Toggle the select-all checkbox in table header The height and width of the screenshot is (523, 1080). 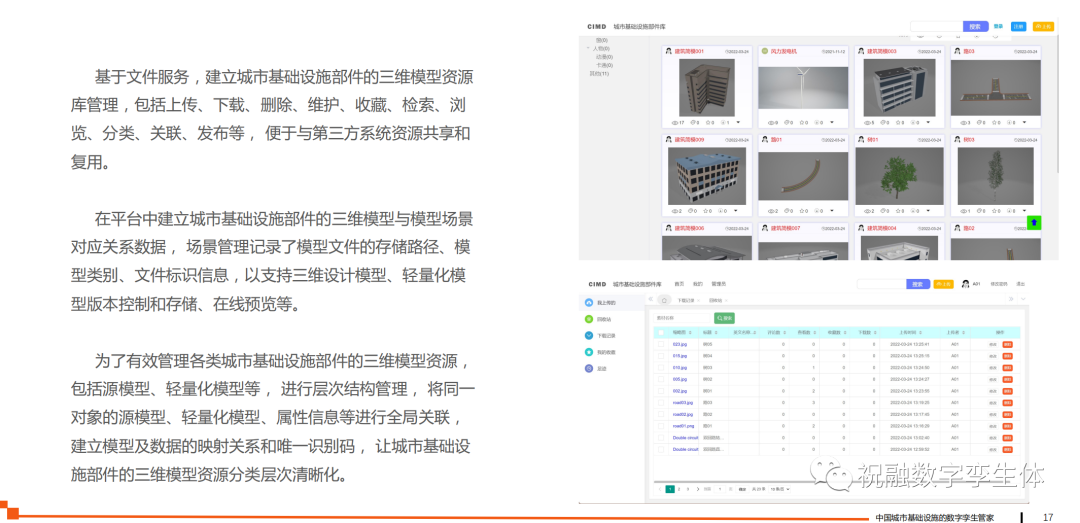click(660, 332)
